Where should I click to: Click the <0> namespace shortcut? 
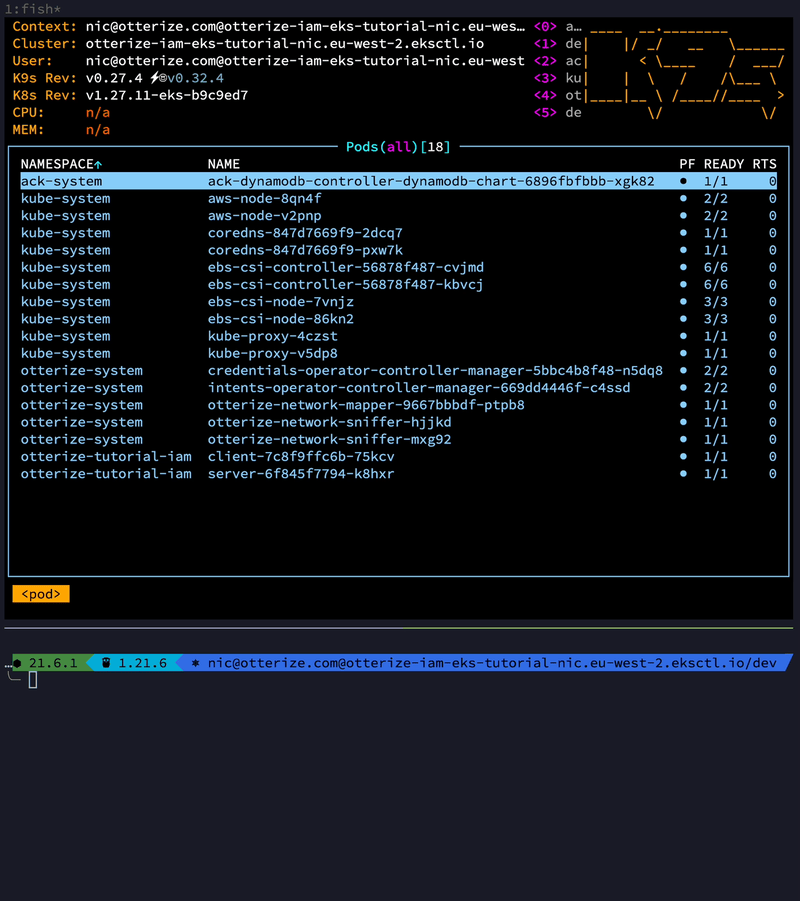(545, 26)
